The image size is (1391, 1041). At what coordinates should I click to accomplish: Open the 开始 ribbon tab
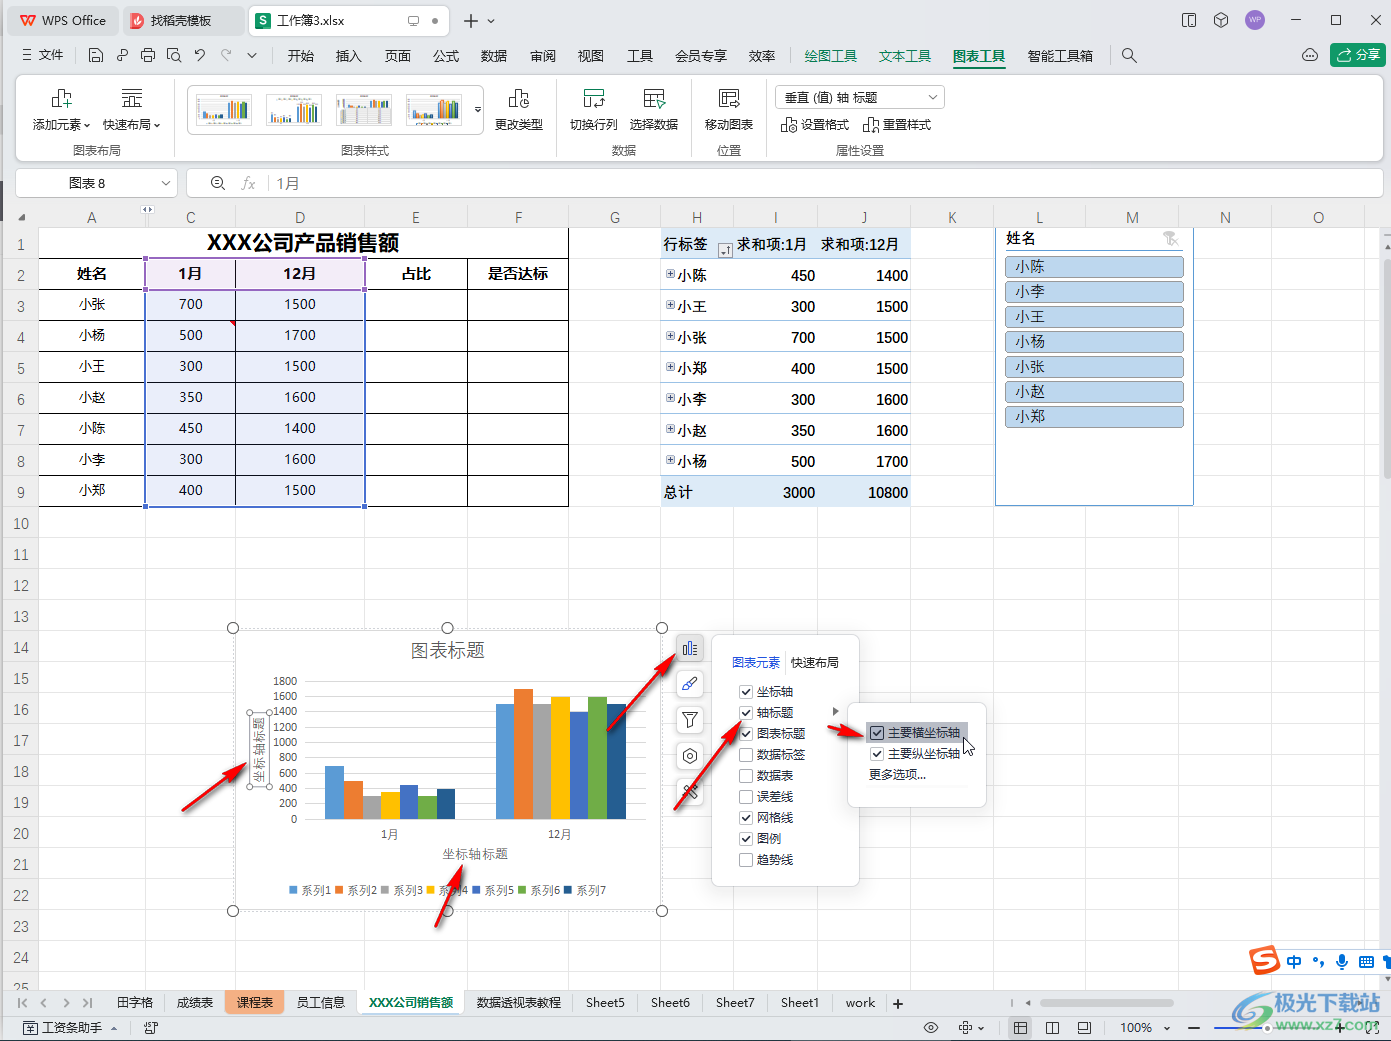(301, 56)
